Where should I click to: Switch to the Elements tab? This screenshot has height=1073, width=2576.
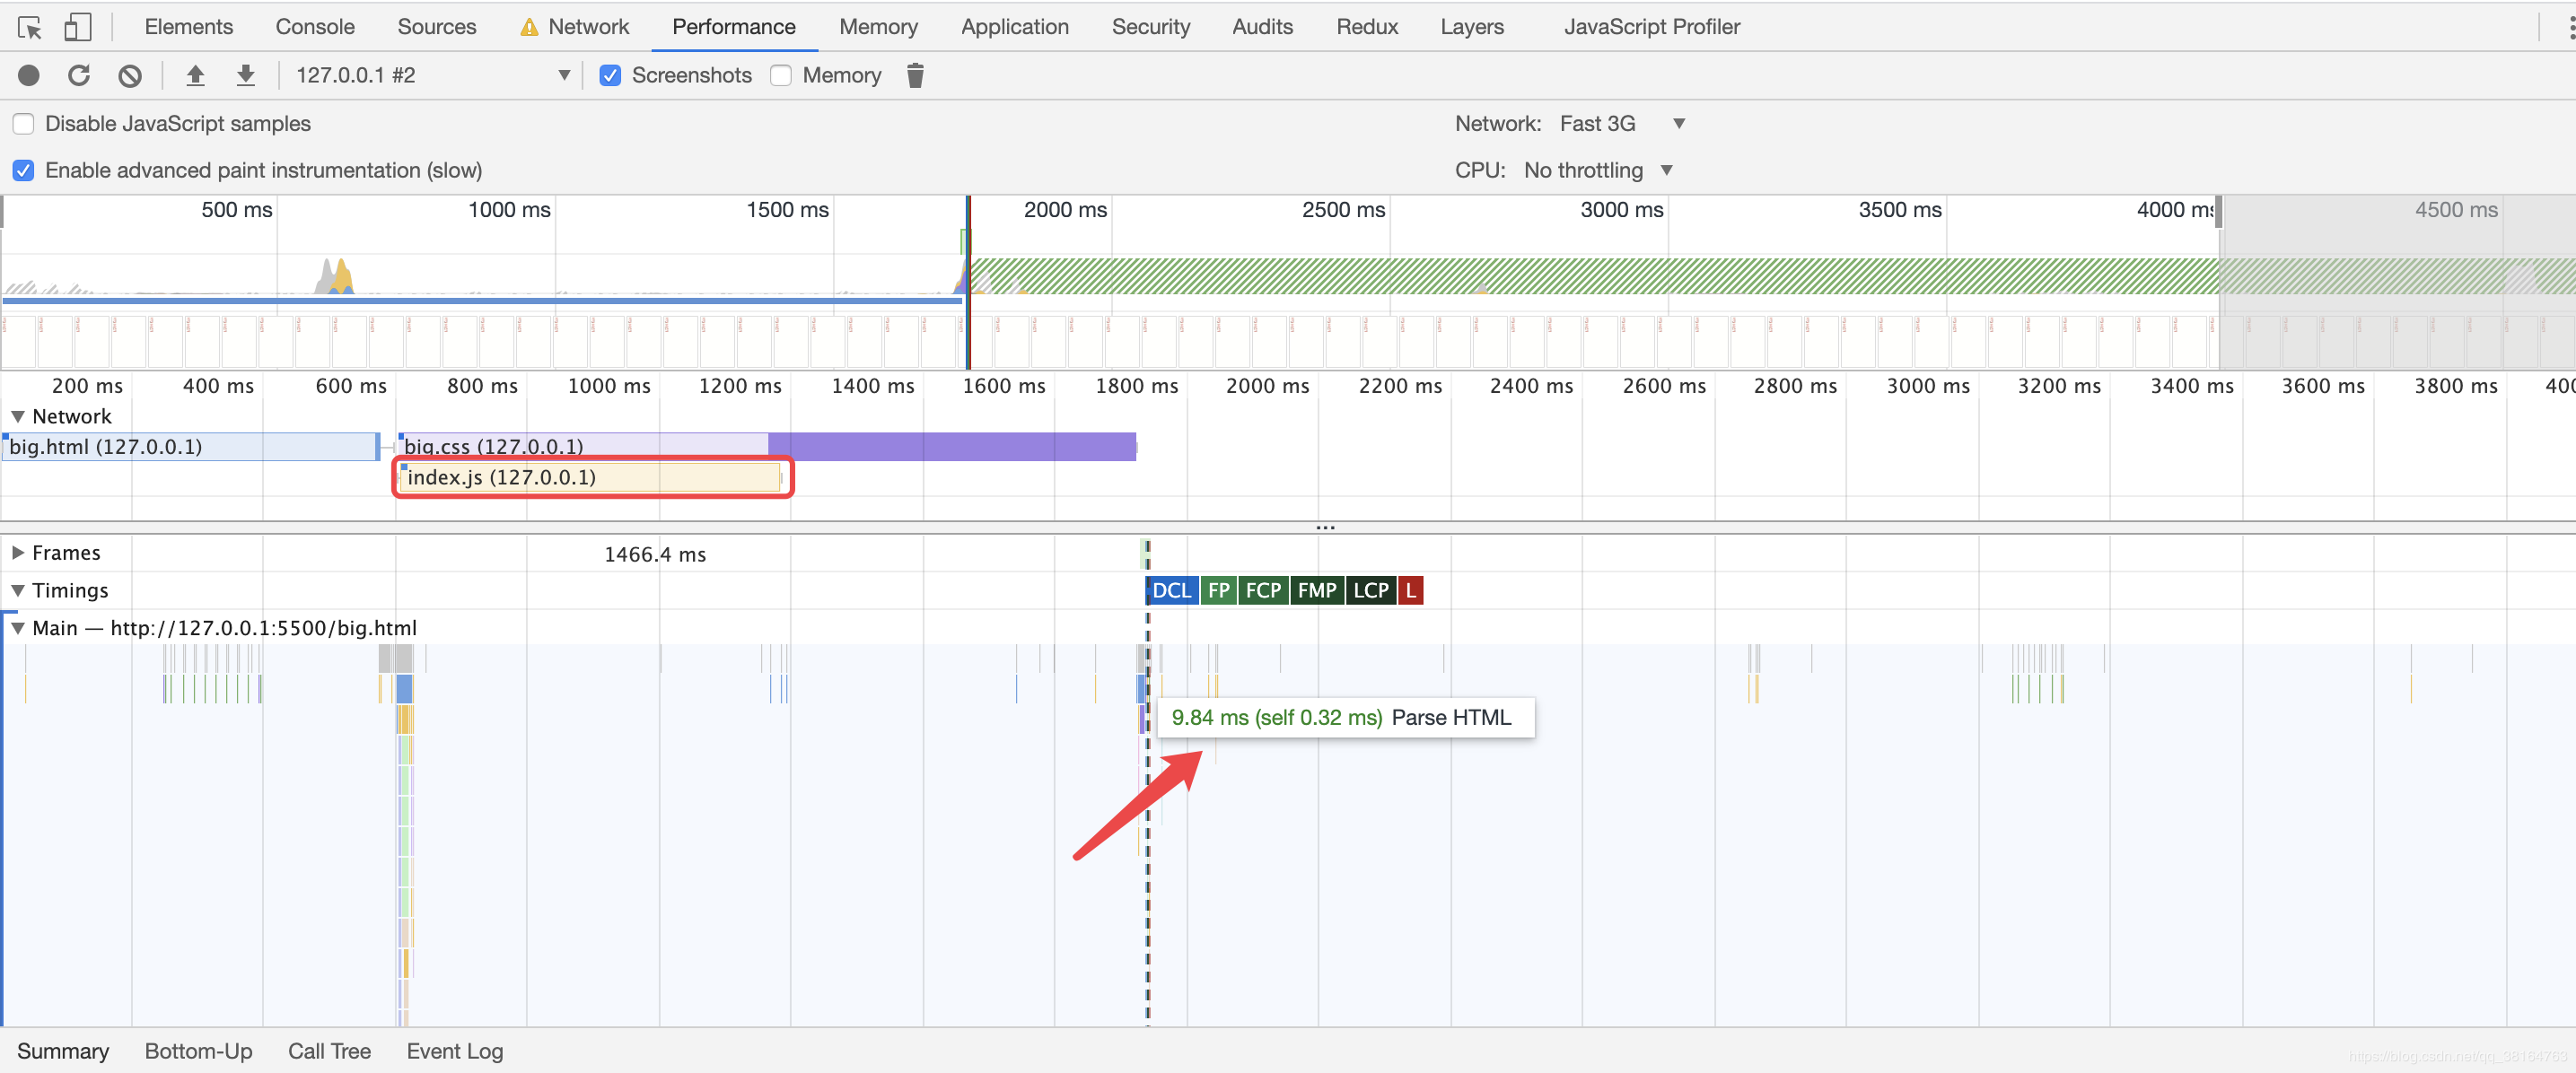(189, 27)
